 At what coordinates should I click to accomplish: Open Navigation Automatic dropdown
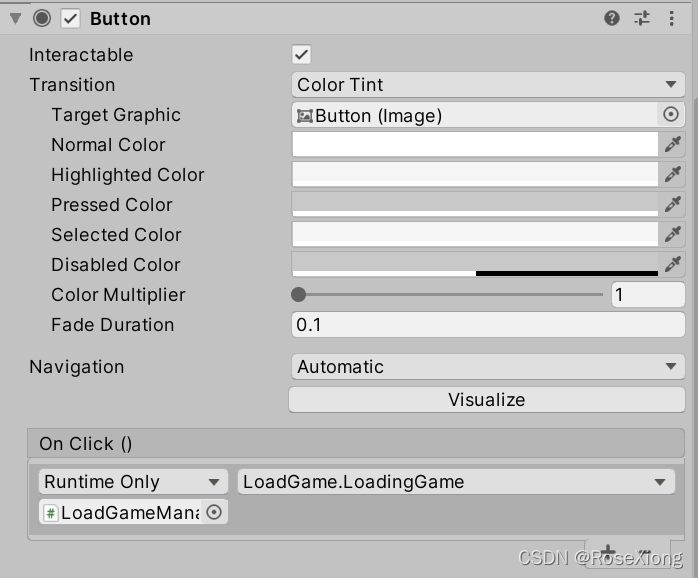tap(488, 366)
